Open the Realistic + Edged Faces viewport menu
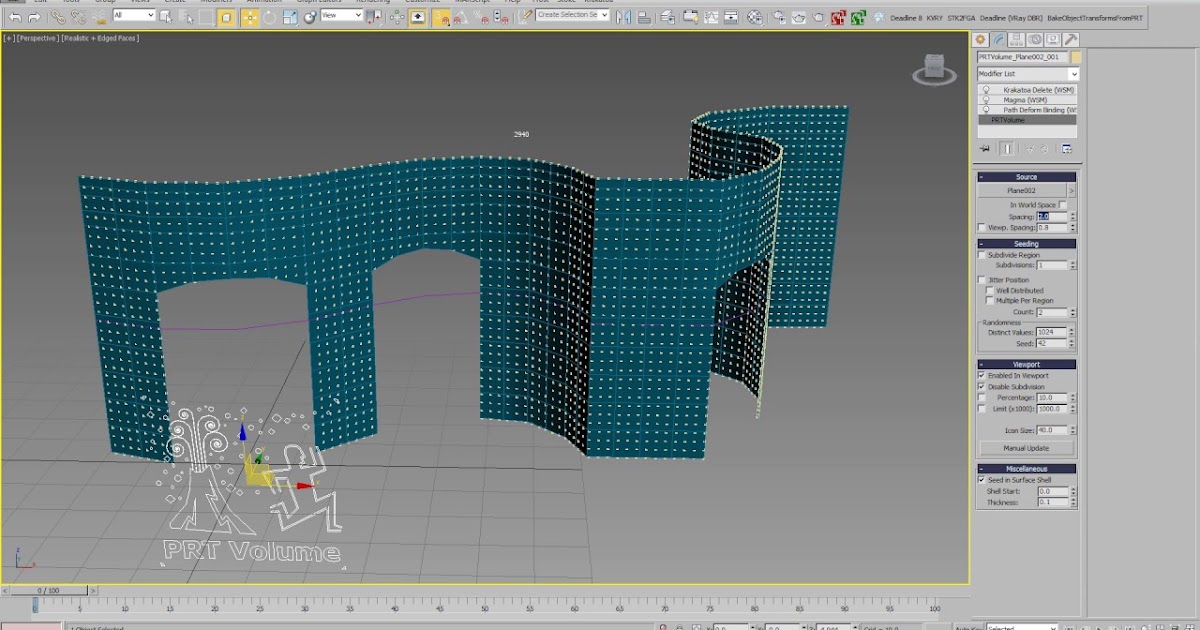Viewport: 1200px width, 630px height. (x=100, y=38)
